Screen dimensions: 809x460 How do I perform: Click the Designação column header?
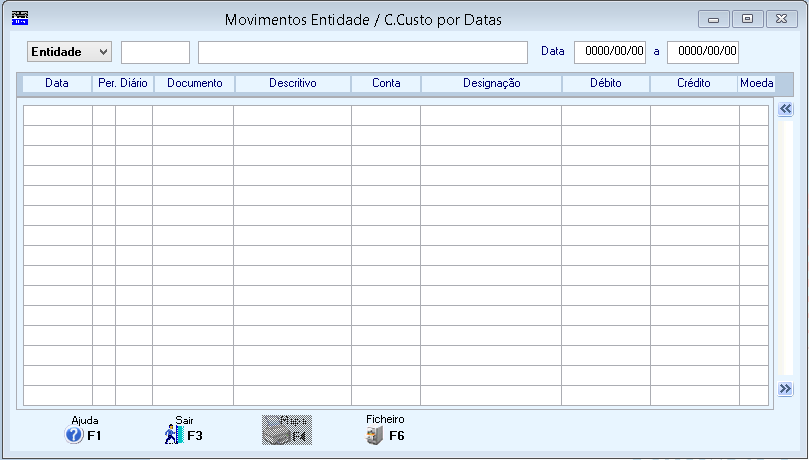coord(491,84)
